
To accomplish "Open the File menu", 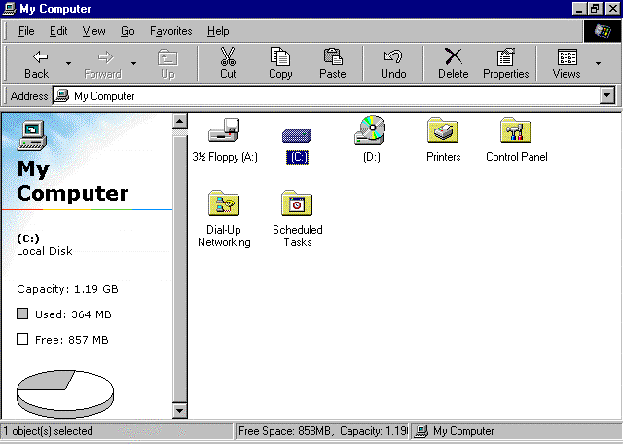I will [26, 31].
